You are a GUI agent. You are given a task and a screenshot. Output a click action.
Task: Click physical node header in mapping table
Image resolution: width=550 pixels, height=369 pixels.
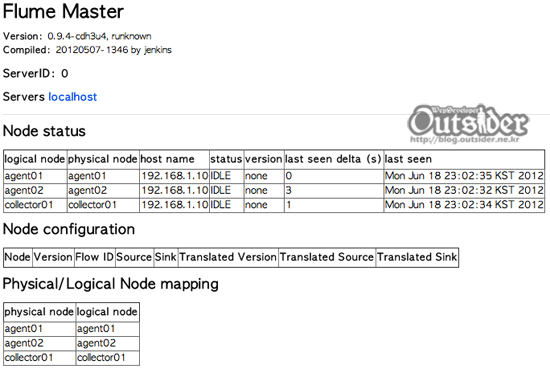[x=39, y=312]
